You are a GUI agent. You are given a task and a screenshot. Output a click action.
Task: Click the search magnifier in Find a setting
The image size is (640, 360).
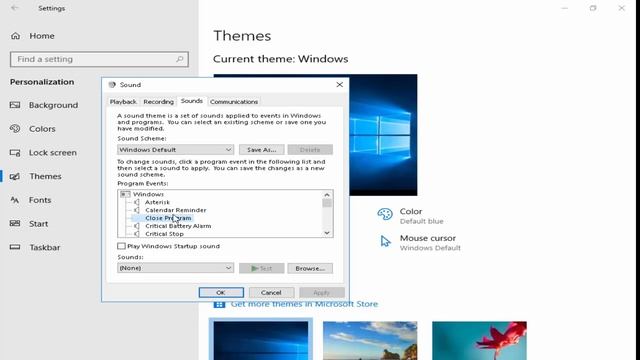pos(180,59)
